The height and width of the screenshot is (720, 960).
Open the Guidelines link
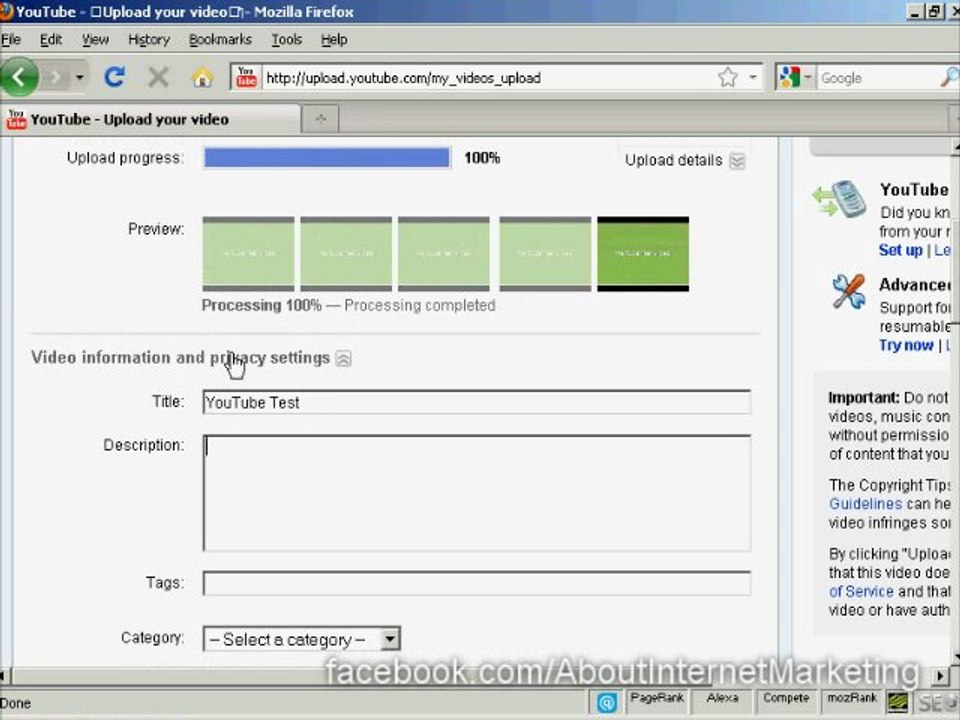click(x=865, y=504)
